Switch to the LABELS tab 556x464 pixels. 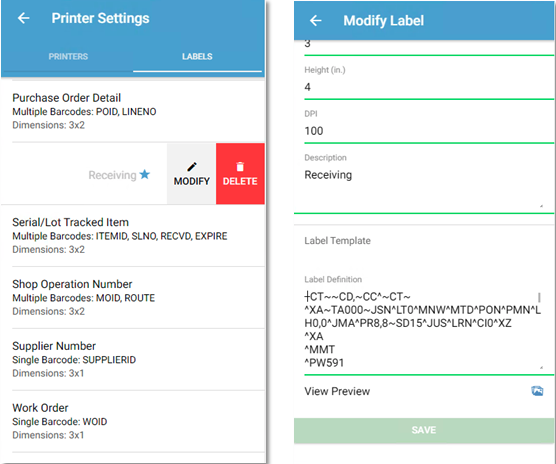pos(197,56)
